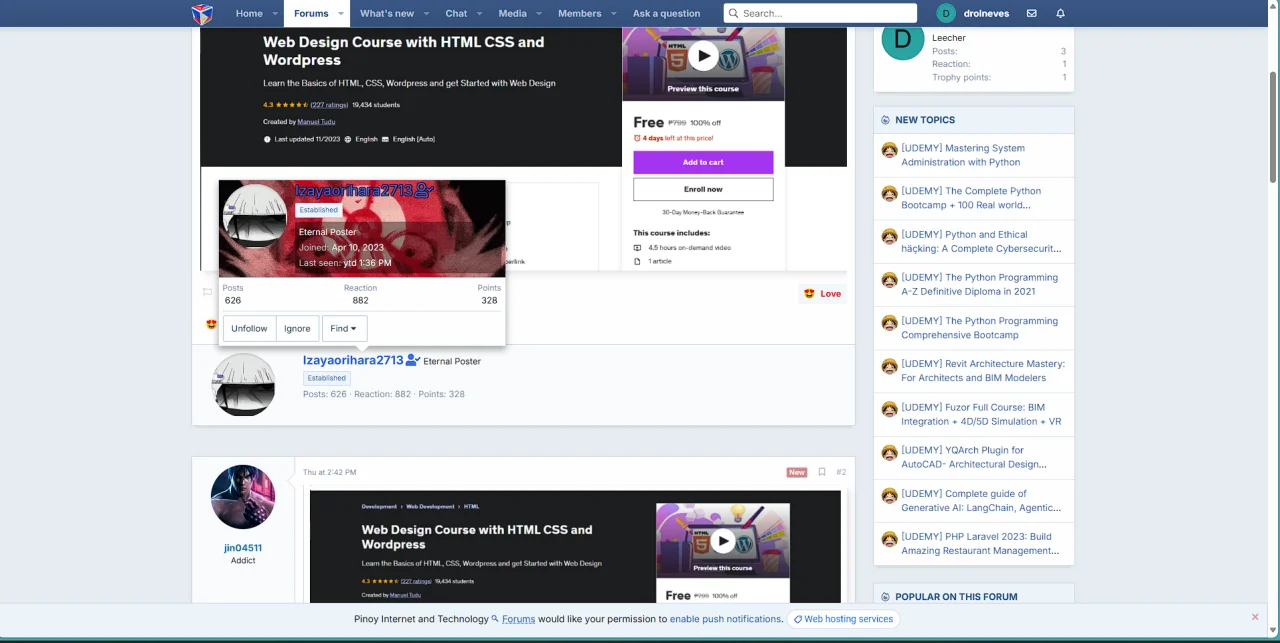Expand the What's new dropdown arrow
The height and width of the screenshot is (643, 1280).
[426, 13]
